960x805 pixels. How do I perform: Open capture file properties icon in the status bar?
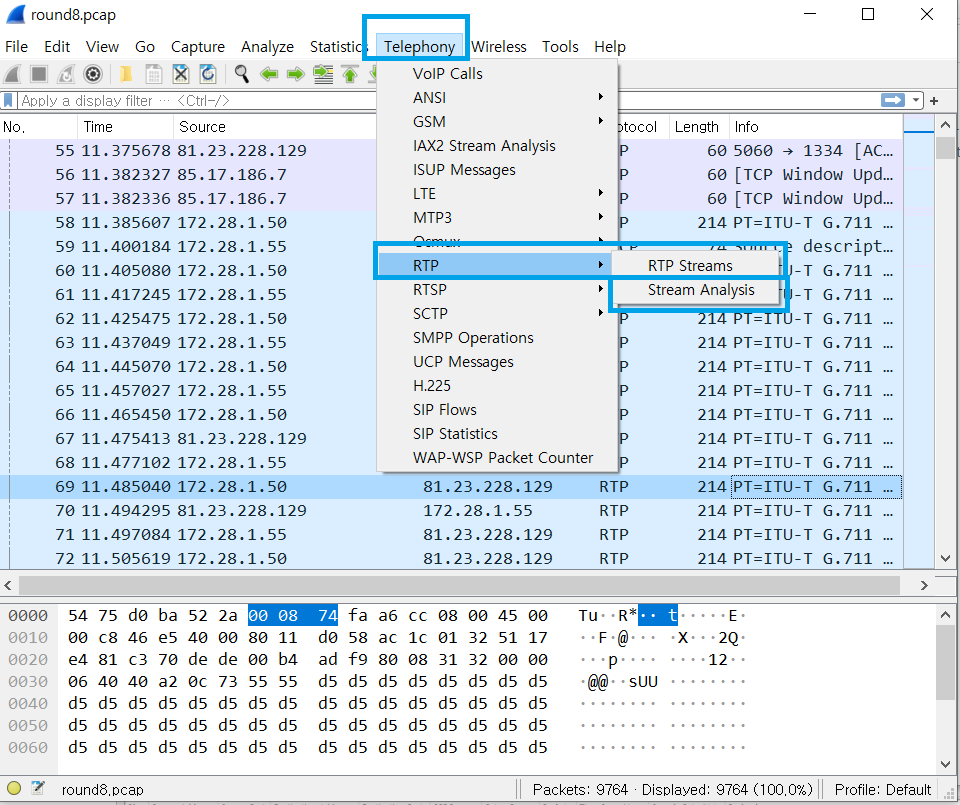click(38, 788)
